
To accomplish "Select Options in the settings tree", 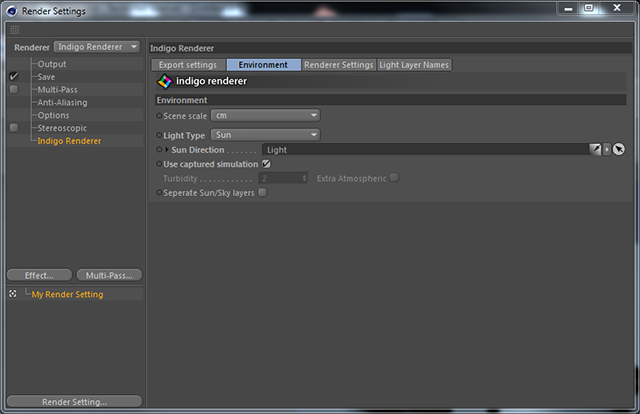I will click(53, 115).
